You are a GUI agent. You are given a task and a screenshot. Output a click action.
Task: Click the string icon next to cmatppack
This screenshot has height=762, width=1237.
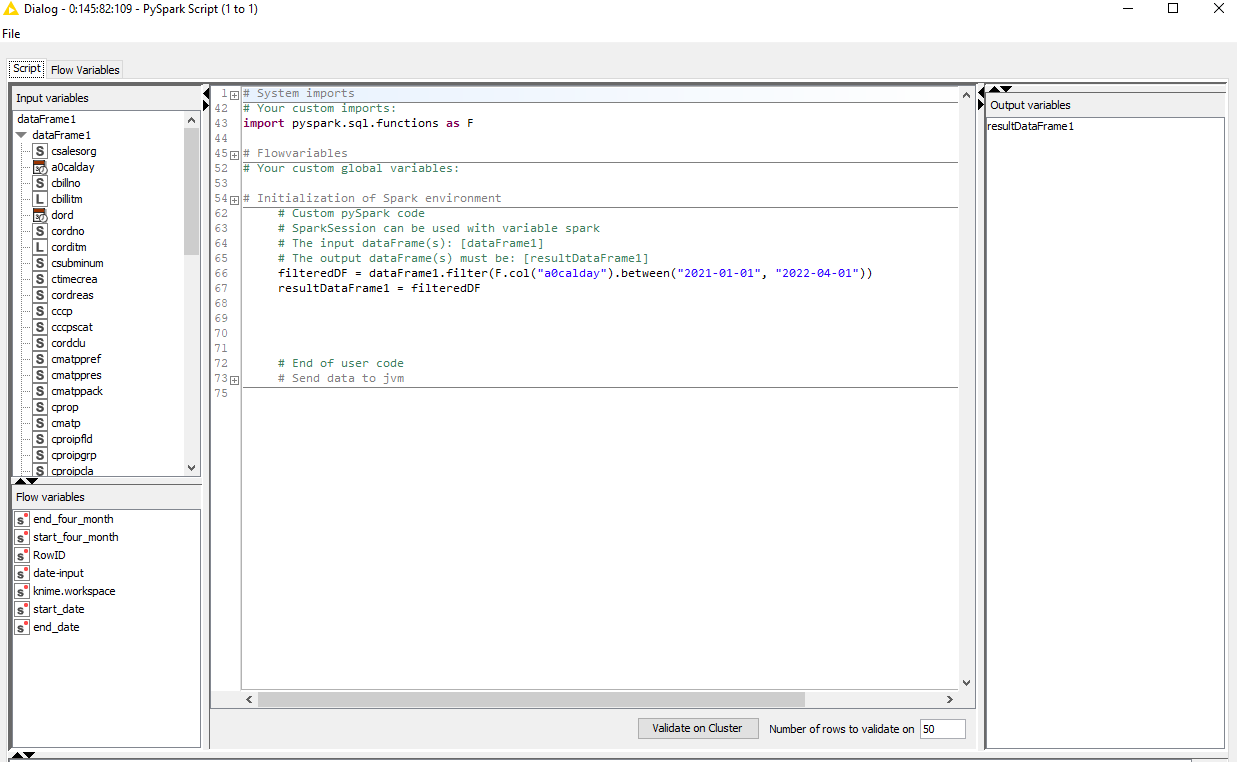[40, 391]
